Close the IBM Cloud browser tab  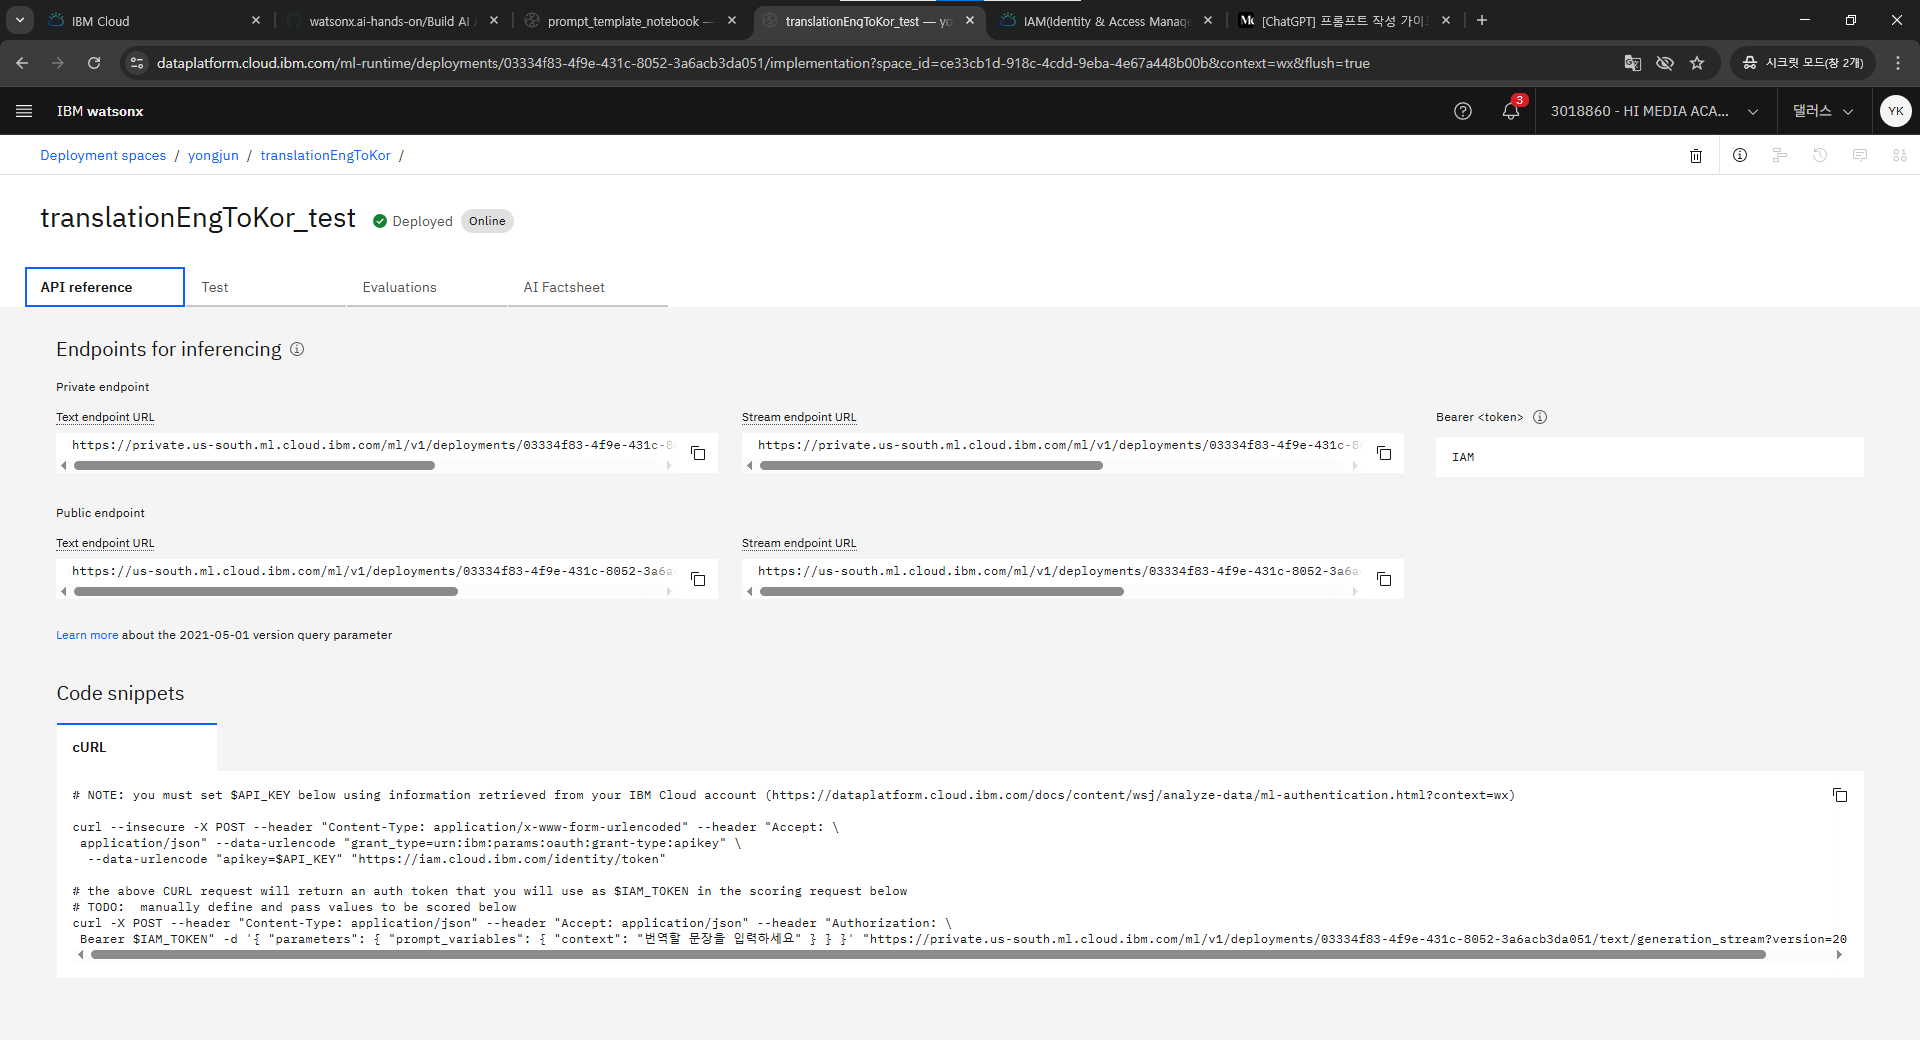[x=256, y=20]
